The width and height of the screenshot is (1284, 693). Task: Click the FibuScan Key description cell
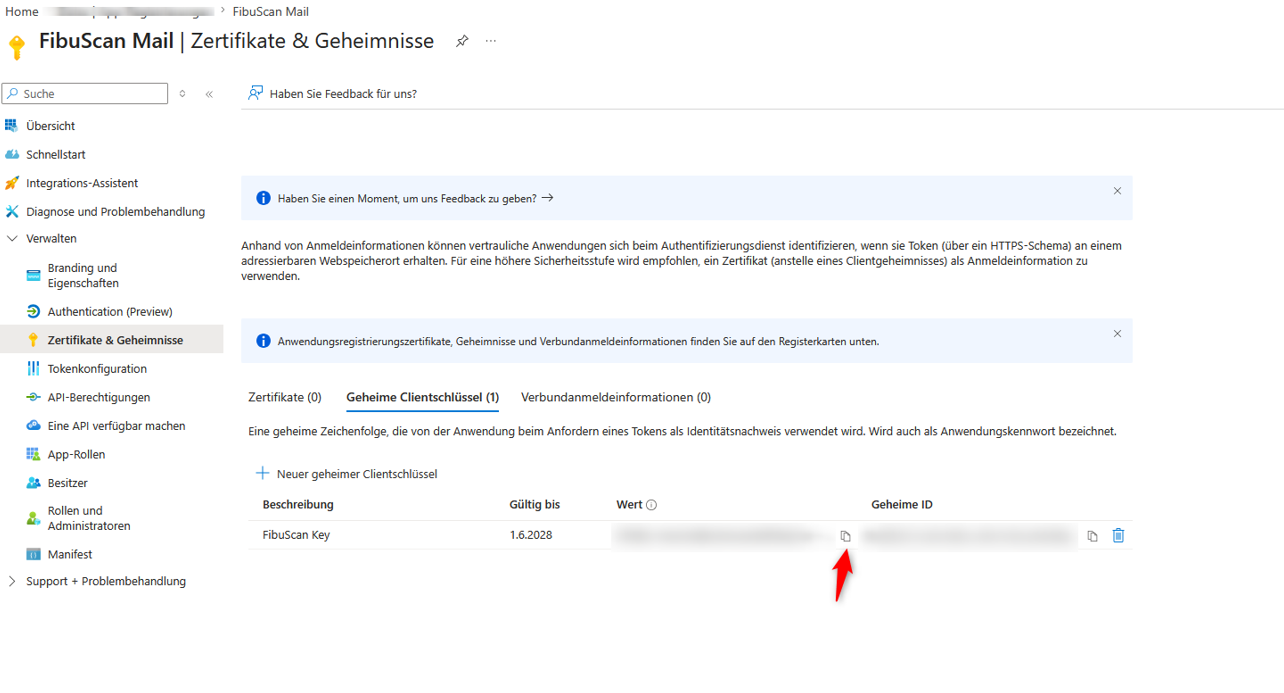click(x=296, y=535)
